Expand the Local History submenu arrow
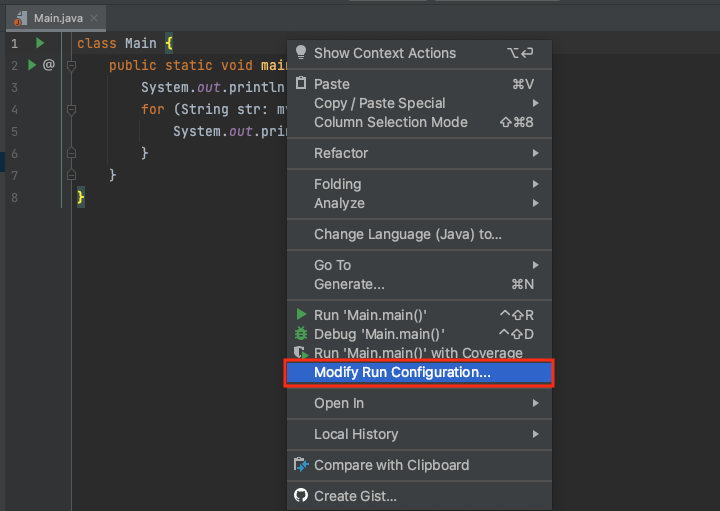 pos(535,434)
